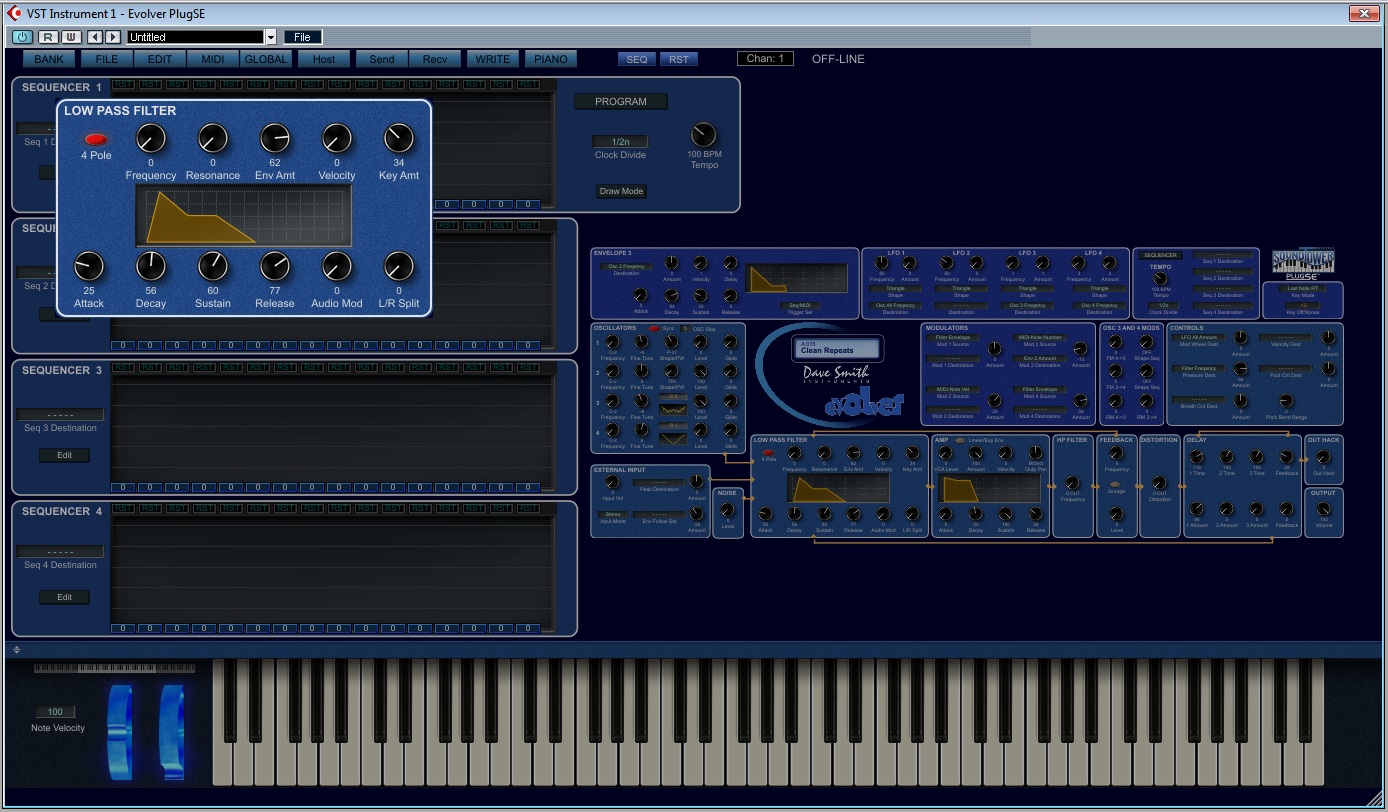Image resolution: width=1388 pixels, height=812 pixels.
Task: Toggle the Feedback Grunge switch
Action: click(1115, 485)
